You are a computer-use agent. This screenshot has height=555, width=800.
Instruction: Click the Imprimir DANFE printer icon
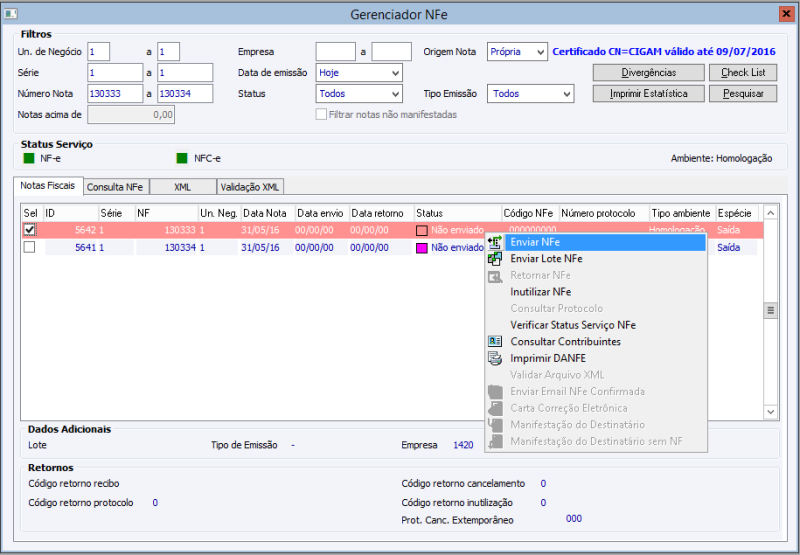pos(495,358)
